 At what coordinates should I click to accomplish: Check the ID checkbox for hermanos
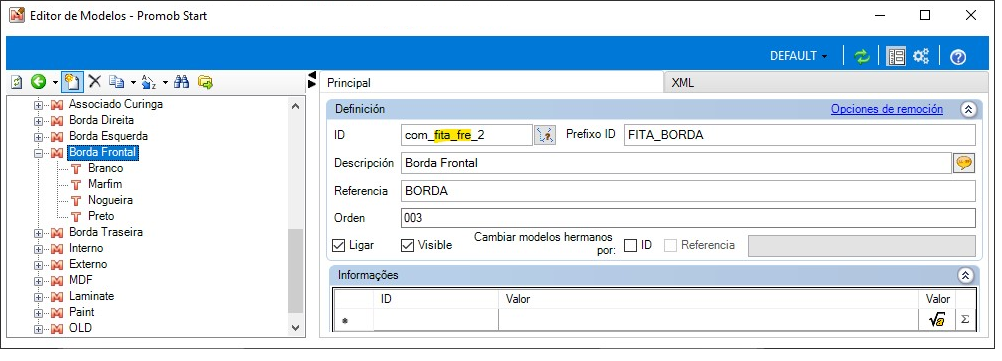coord(630,245)
